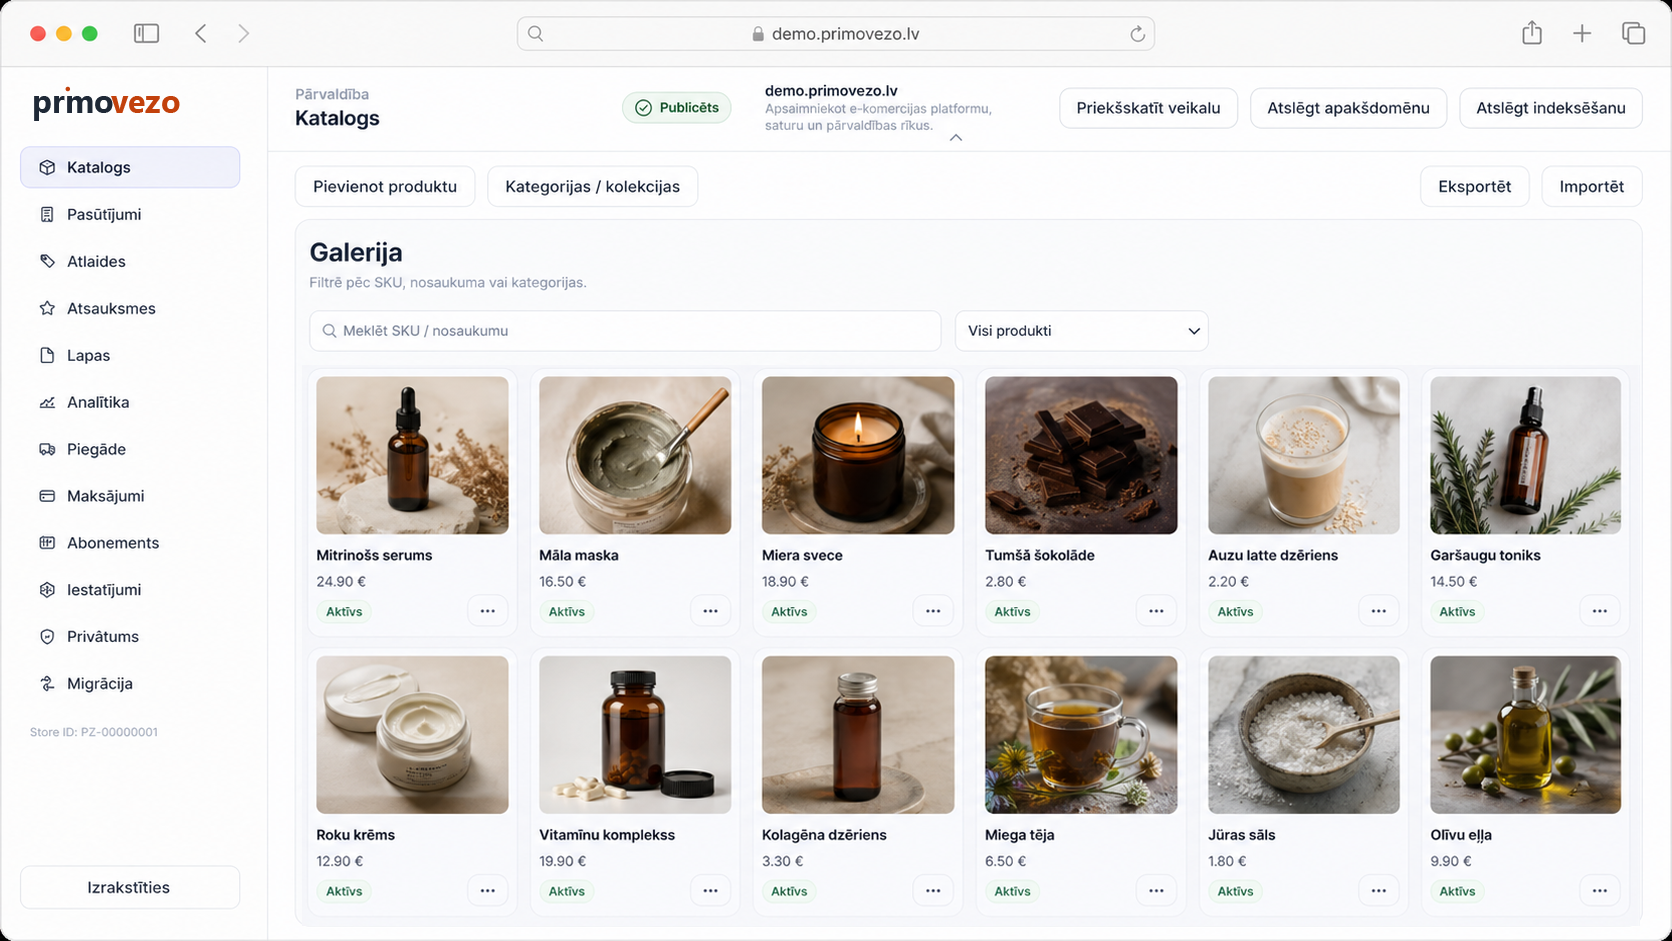The width and height of the screenshot is (1672, 941).
Task: Click the Miega tēja product image
Action: click(1081, 735)
